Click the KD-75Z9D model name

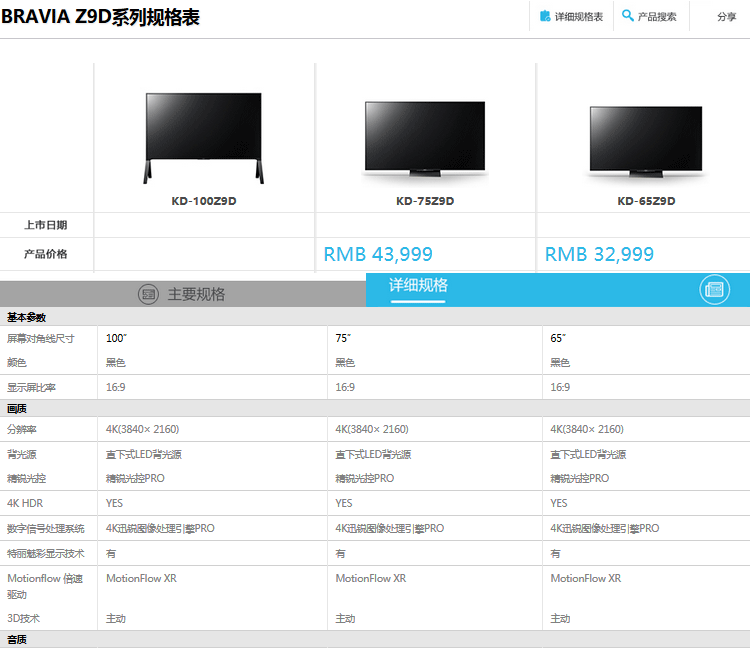tap(425, 201)
